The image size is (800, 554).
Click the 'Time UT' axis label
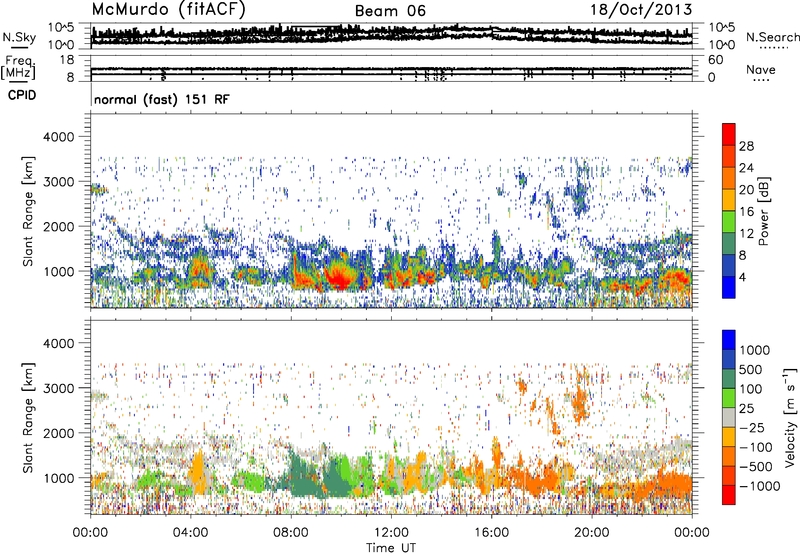tap(391, 548)
